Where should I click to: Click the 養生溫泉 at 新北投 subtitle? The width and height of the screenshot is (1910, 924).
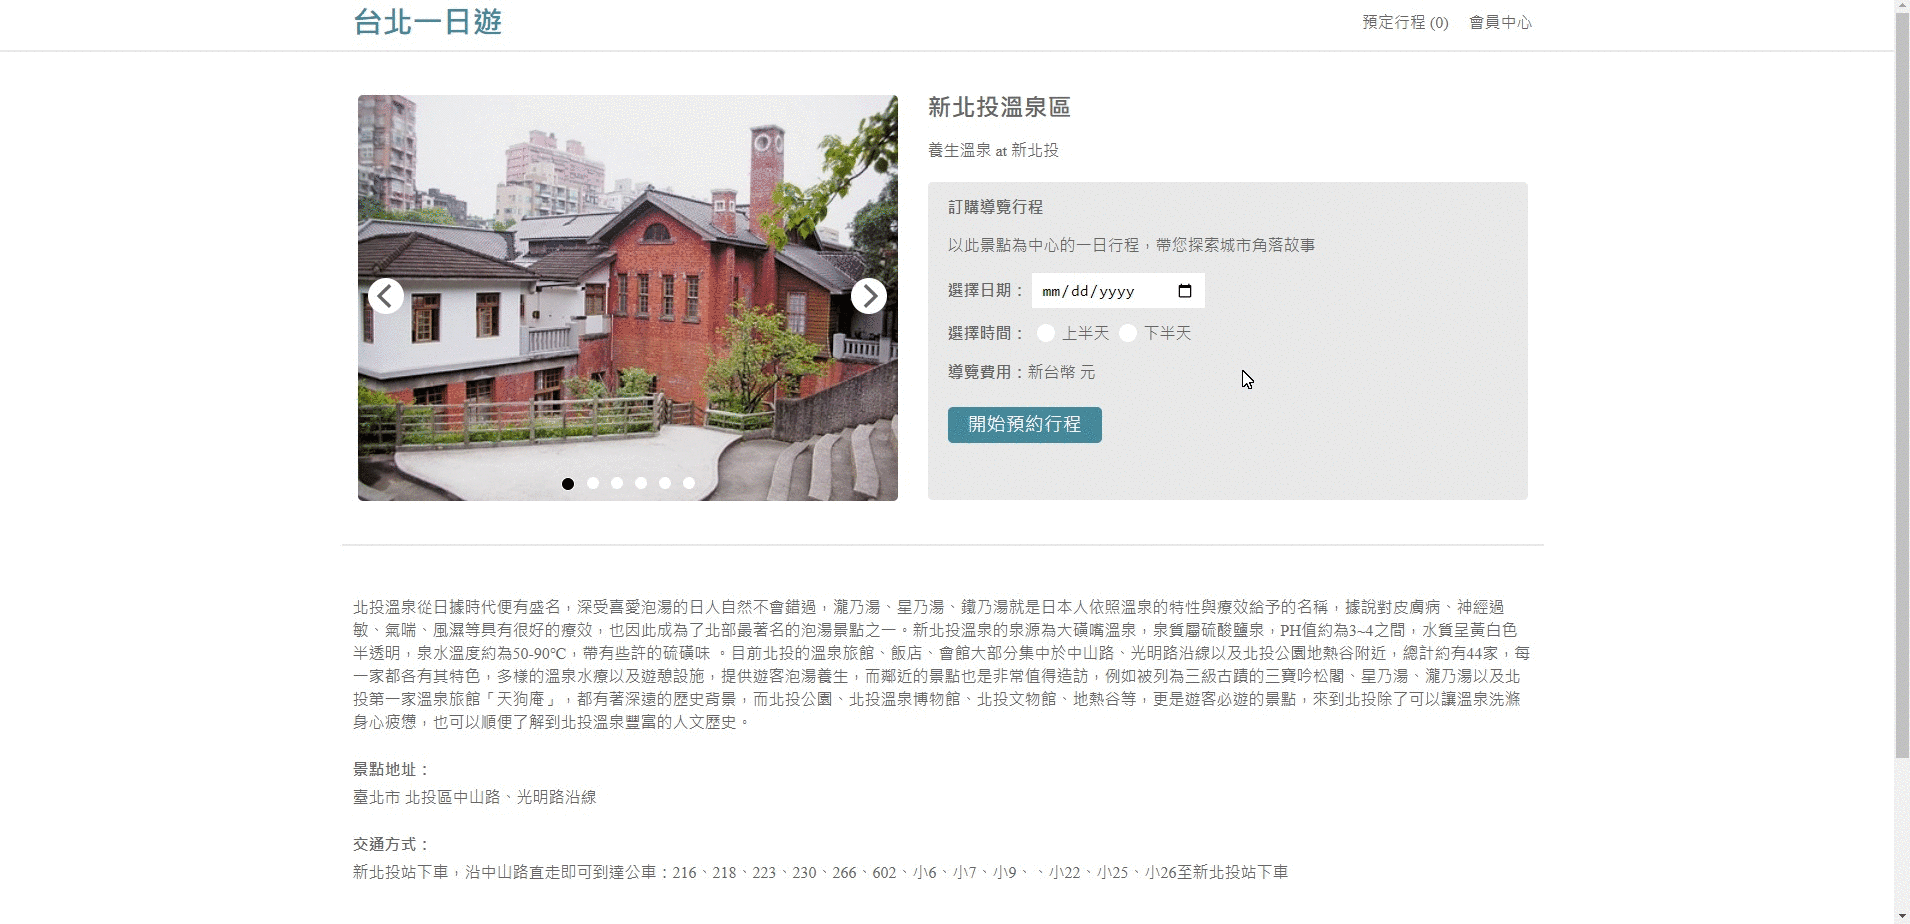tap(993, 150)
